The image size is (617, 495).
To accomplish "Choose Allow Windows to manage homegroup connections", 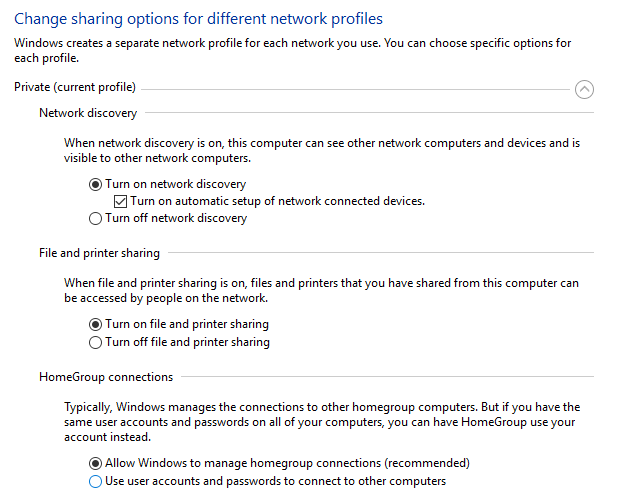I will 96,463.
